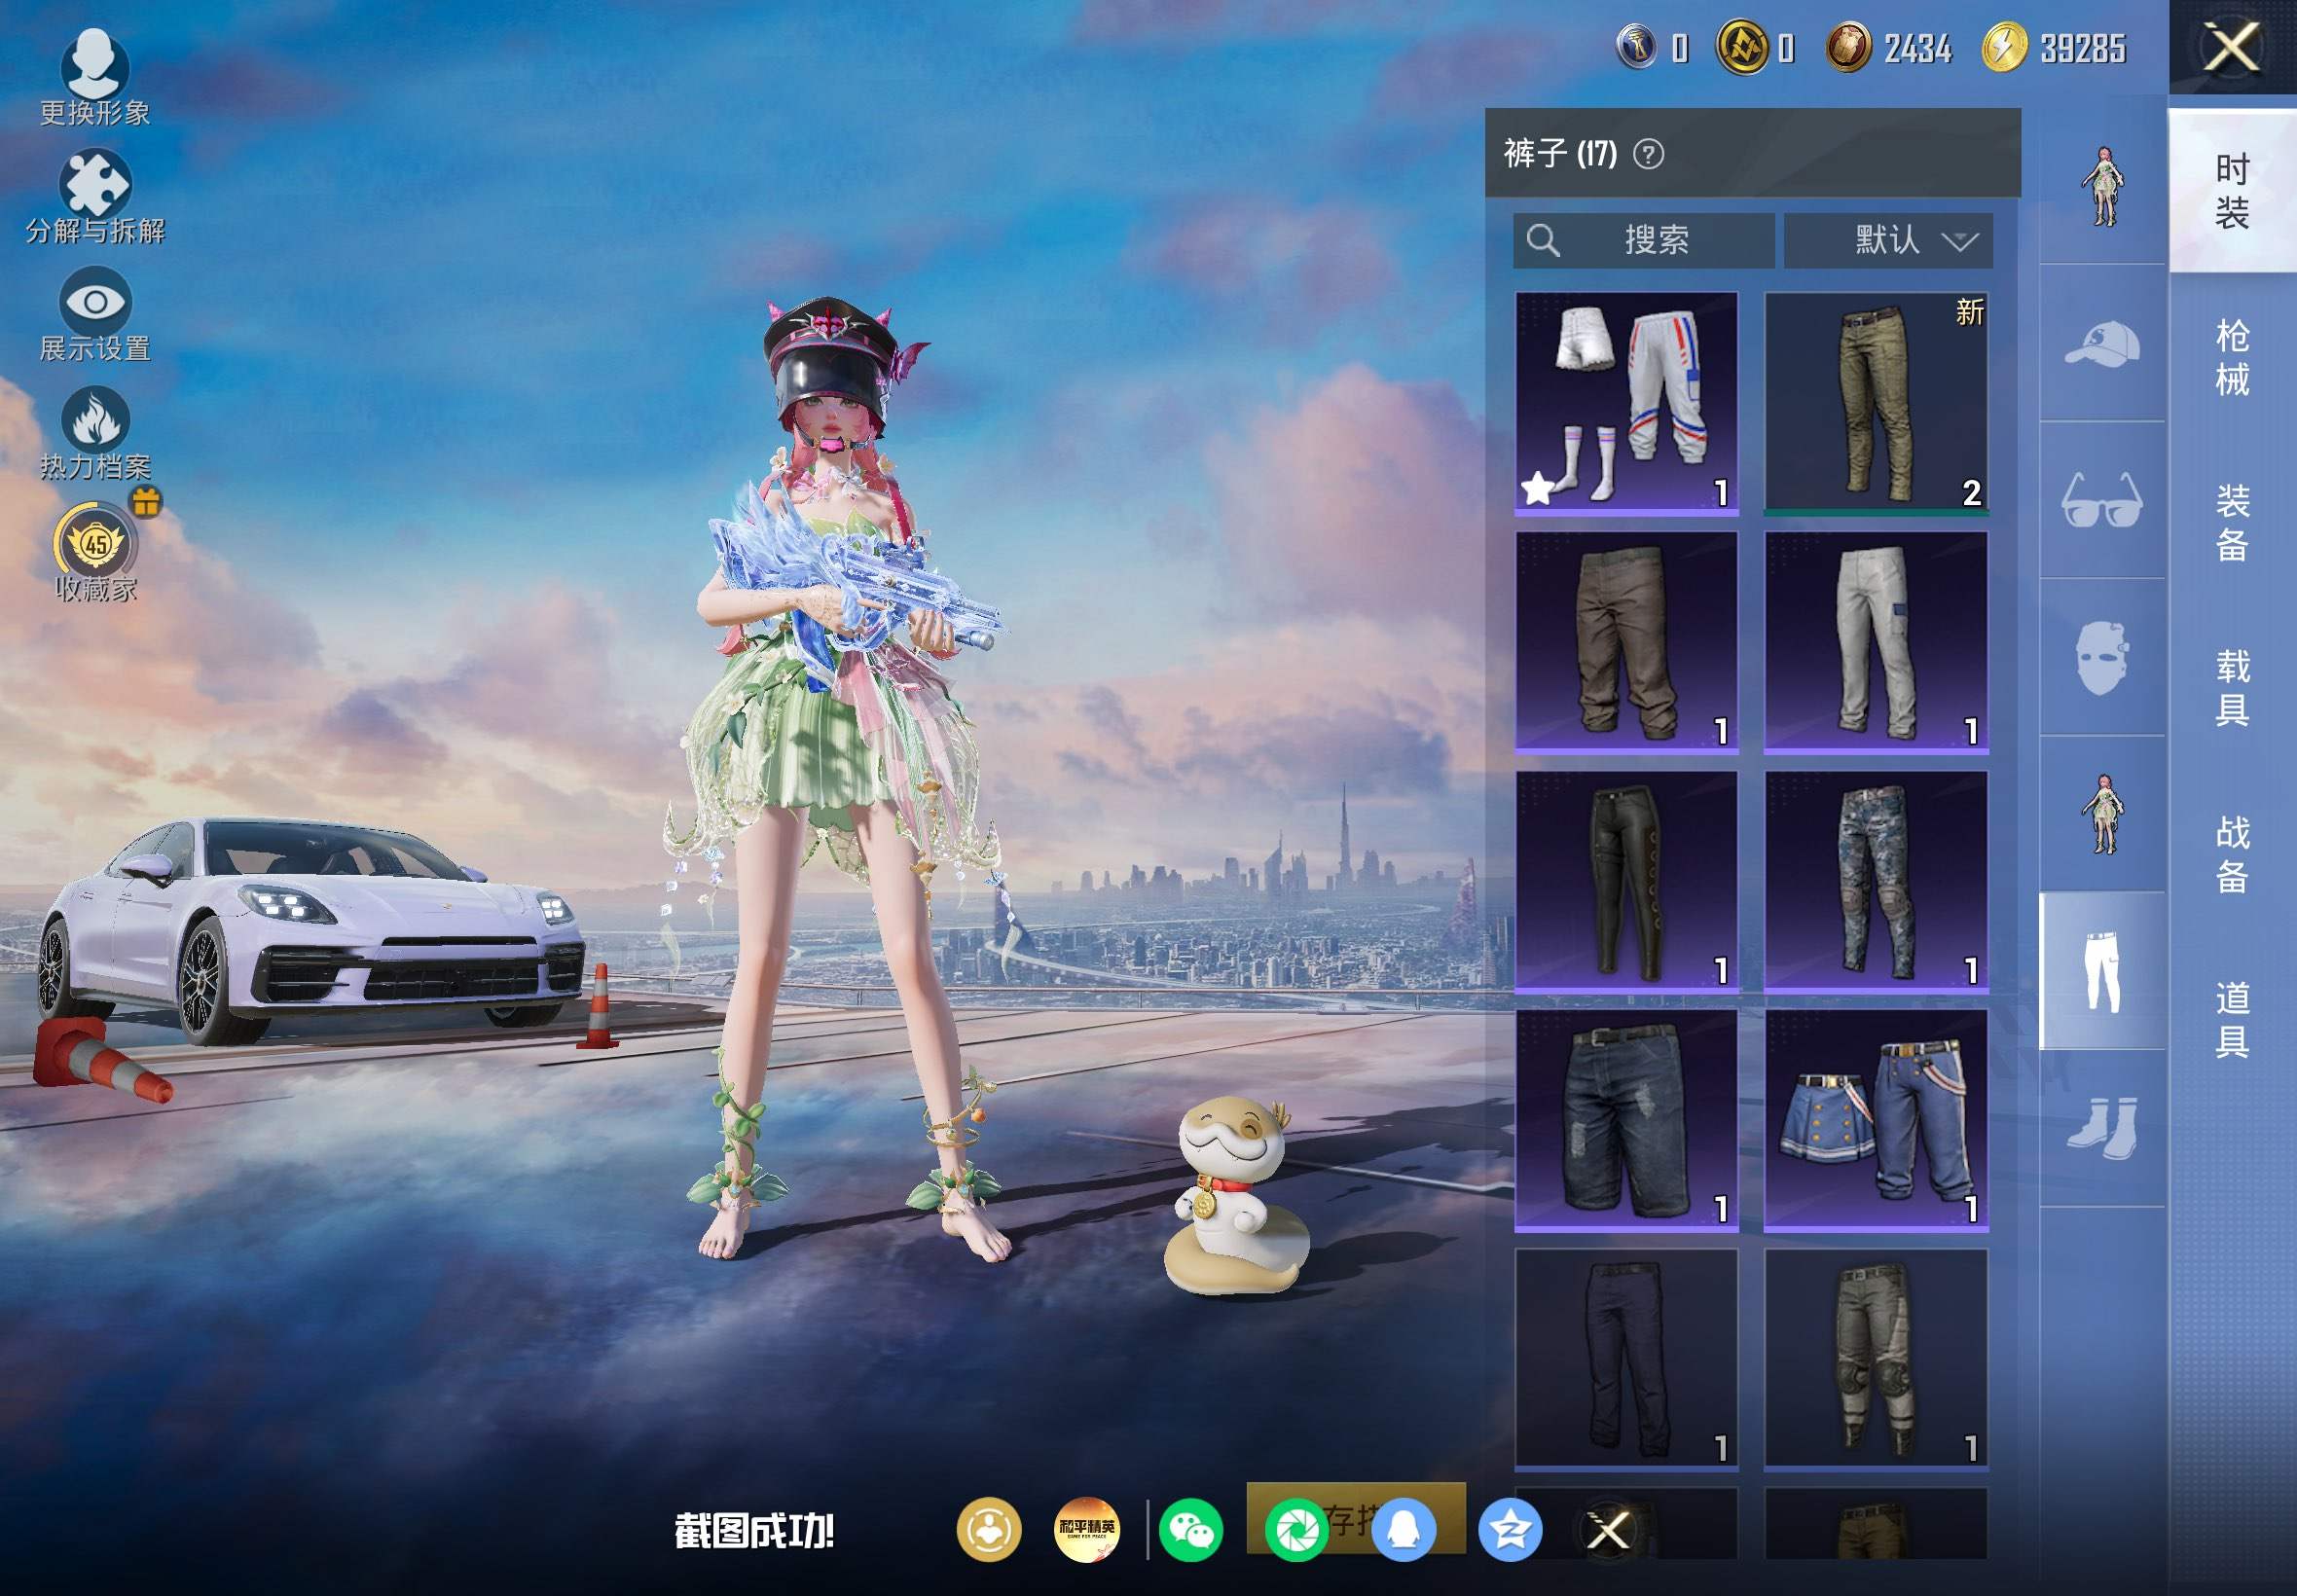Click the 搜索 search field
Image resolution: width=2297 pixels, height=1596 pixels.
pyautogui.click(x=1644, y=240)
